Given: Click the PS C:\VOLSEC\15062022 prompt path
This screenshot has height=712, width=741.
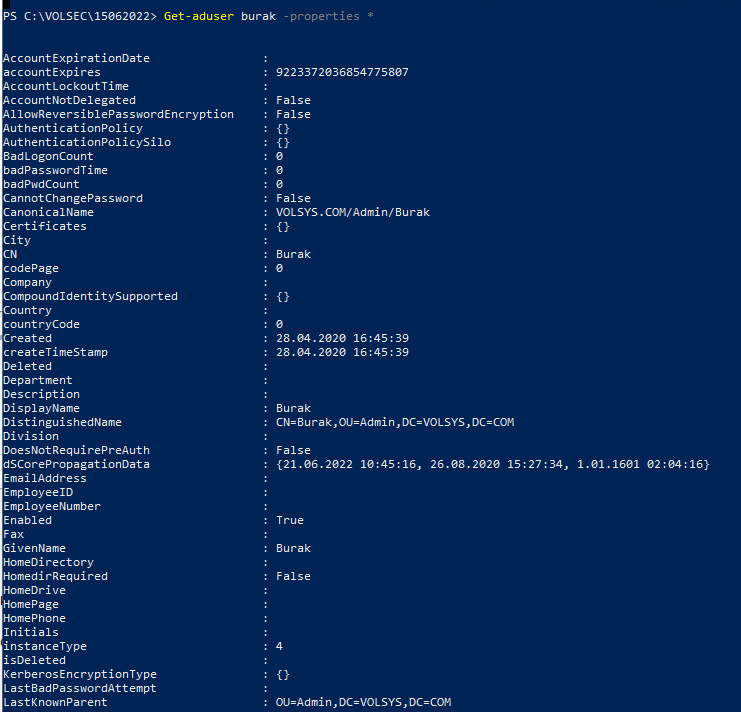Looking at the screenshot, I should pyautogui.click(x=78, y=18).
